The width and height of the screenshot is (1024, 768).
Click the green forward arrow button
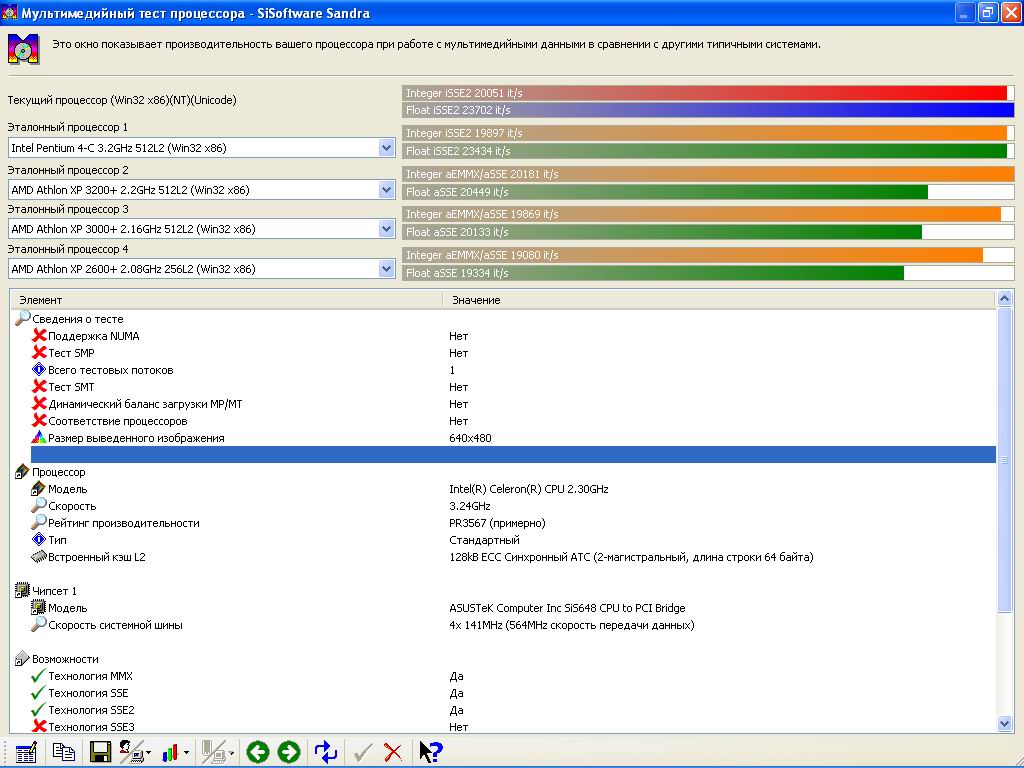[x=289, y=752]
